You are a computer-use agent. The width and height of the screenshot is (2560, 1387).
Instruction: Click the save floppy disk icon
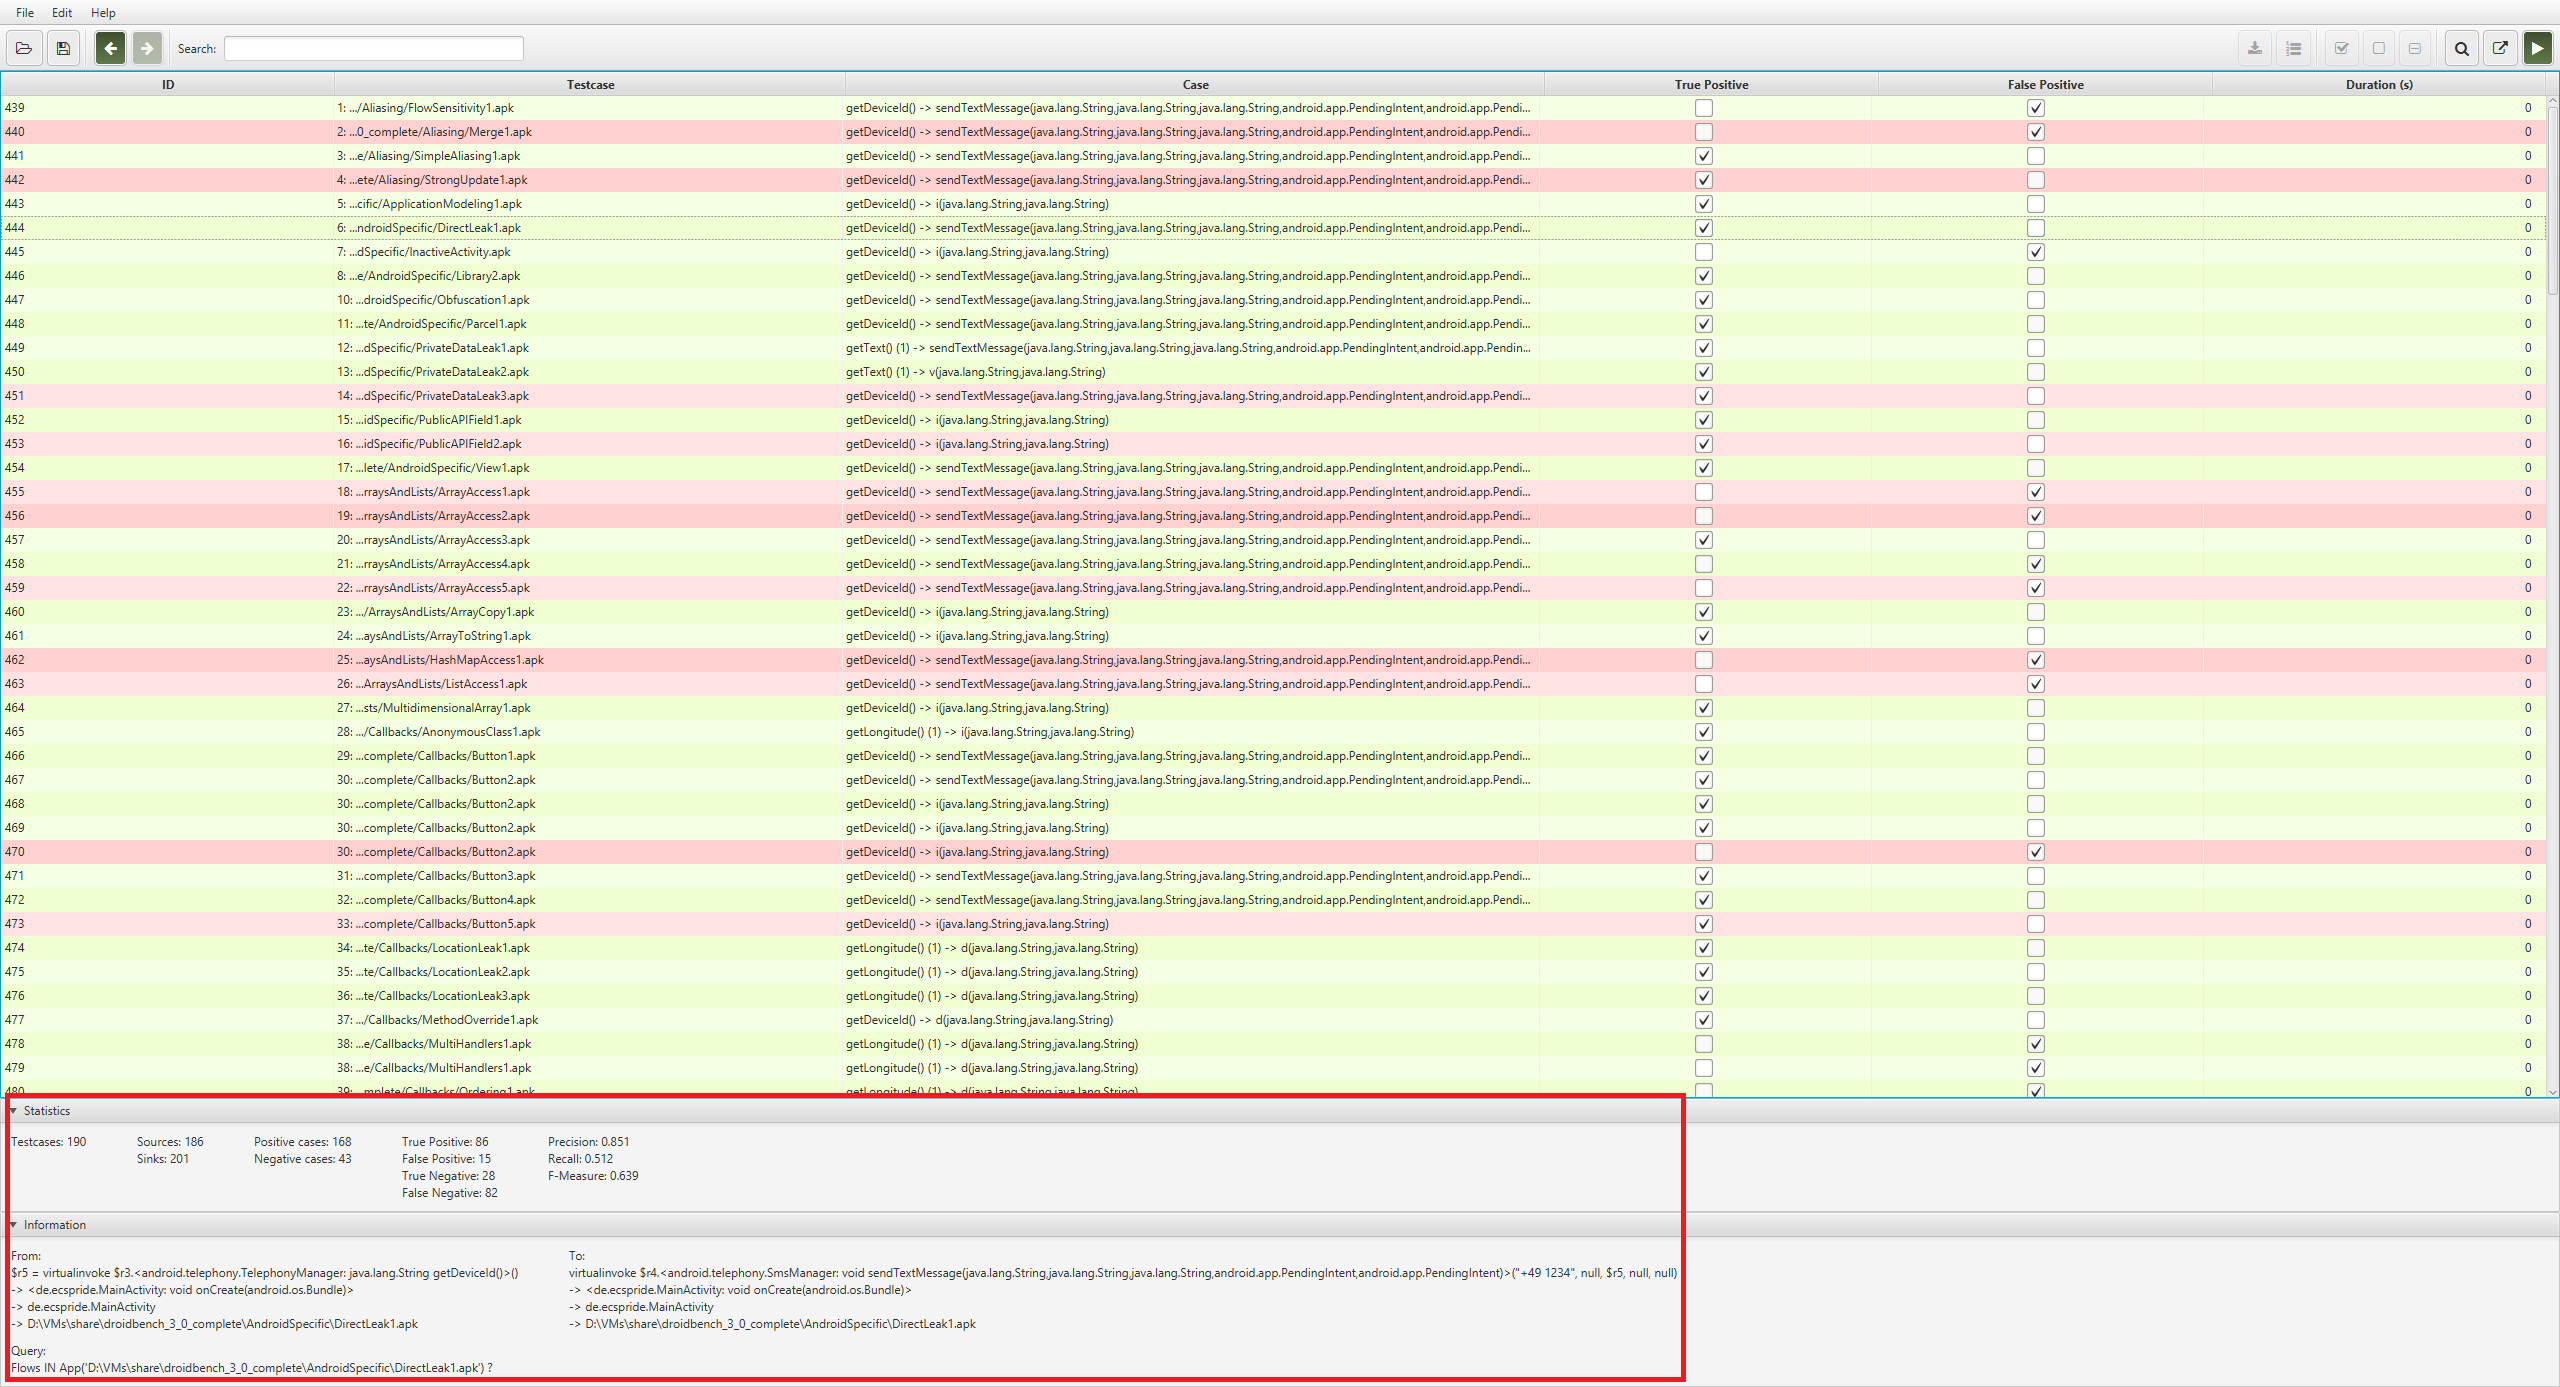pos(63,48)
